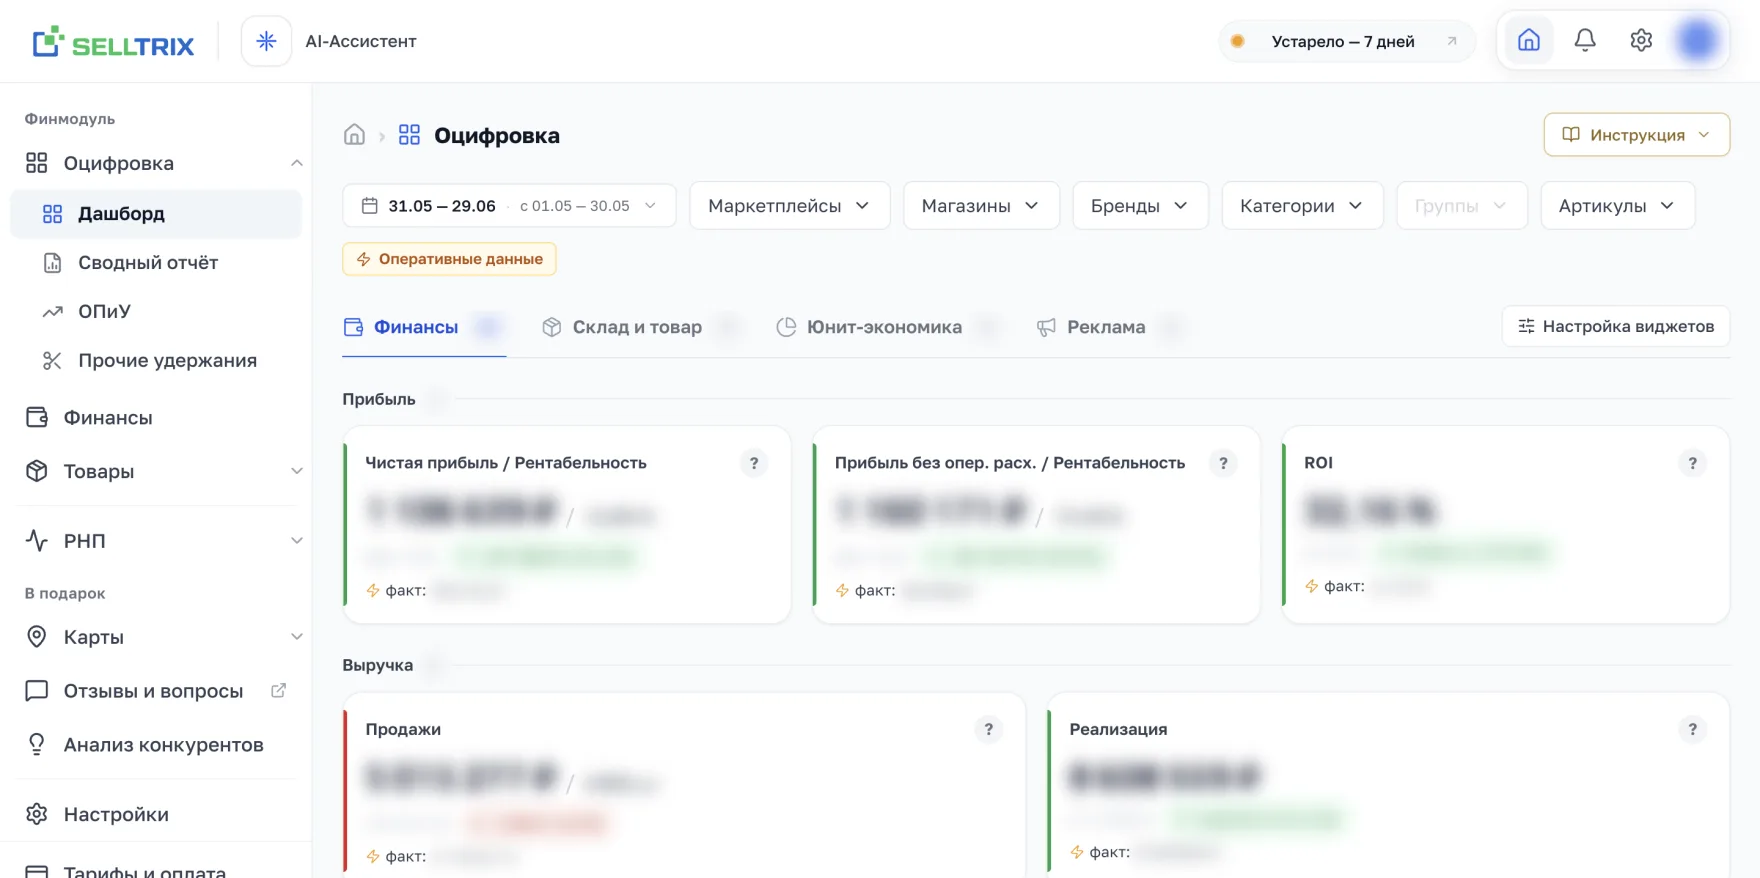Click the breadcrumb home icon
The image size is (1760, 878).
coord(354,135)
